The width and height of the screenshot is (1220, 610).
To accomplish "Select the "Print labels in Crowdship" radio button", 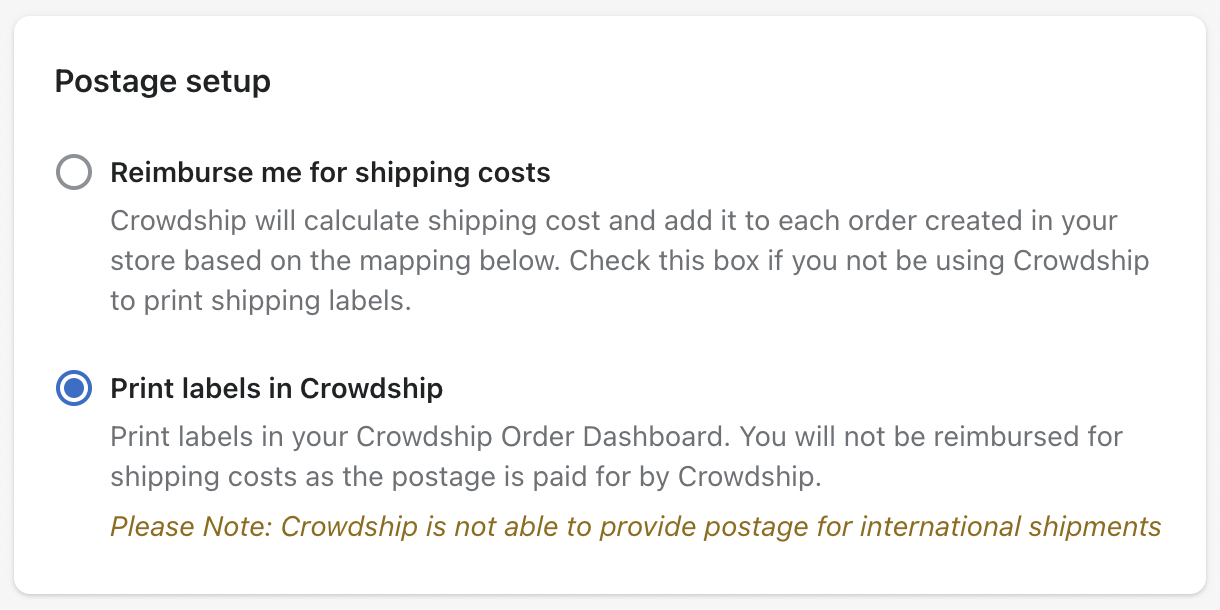I will click(x=73, y=389).
